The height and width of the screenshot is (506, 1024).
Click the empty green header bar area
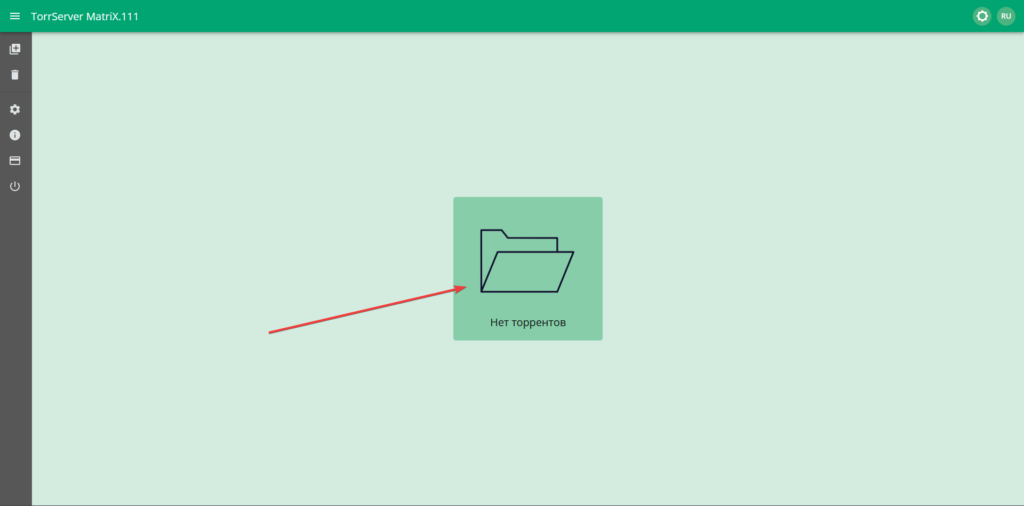(x=550, y=16)
